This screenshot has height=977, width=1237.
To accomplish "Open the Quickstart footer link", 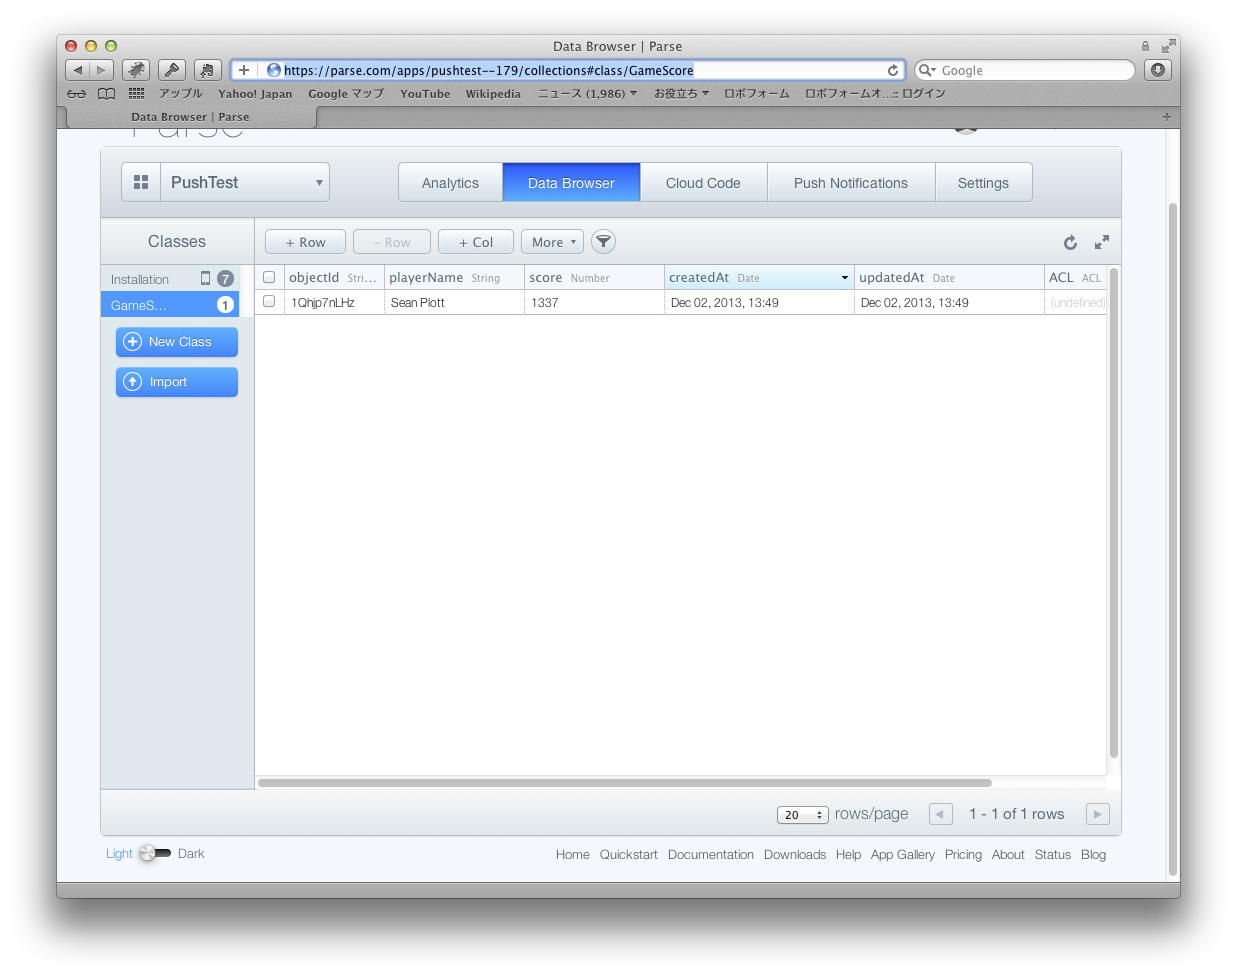I will (x=629, y=855).
